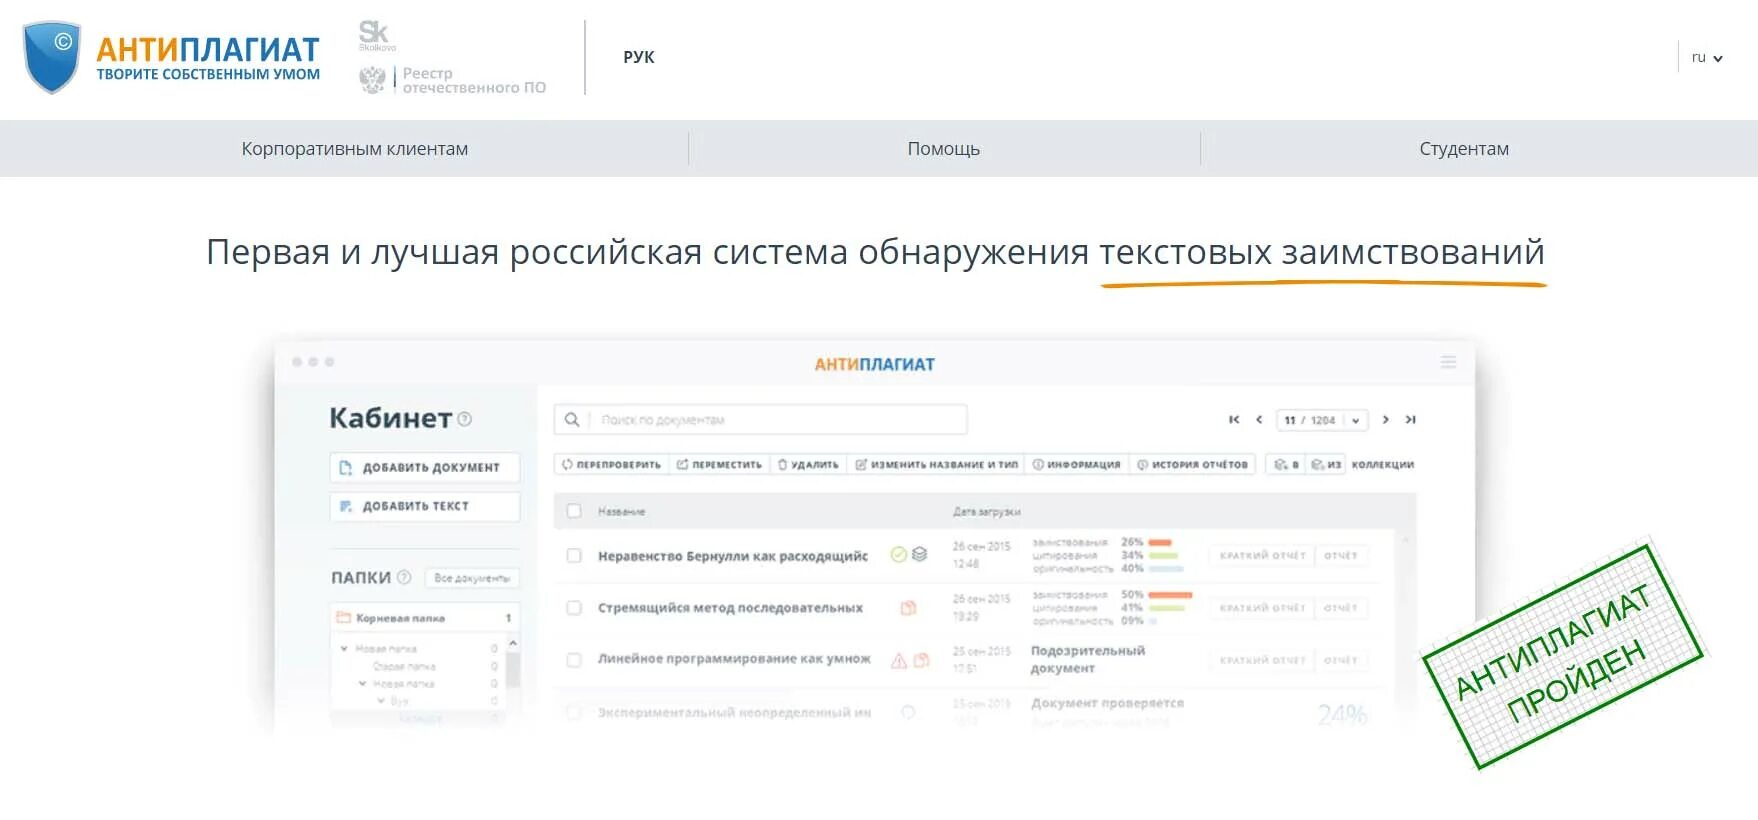Click the ДОБАВИТЬ ТЕКСТ button
The width and height of the screenshot is (1758, 820).
[425, 506]
